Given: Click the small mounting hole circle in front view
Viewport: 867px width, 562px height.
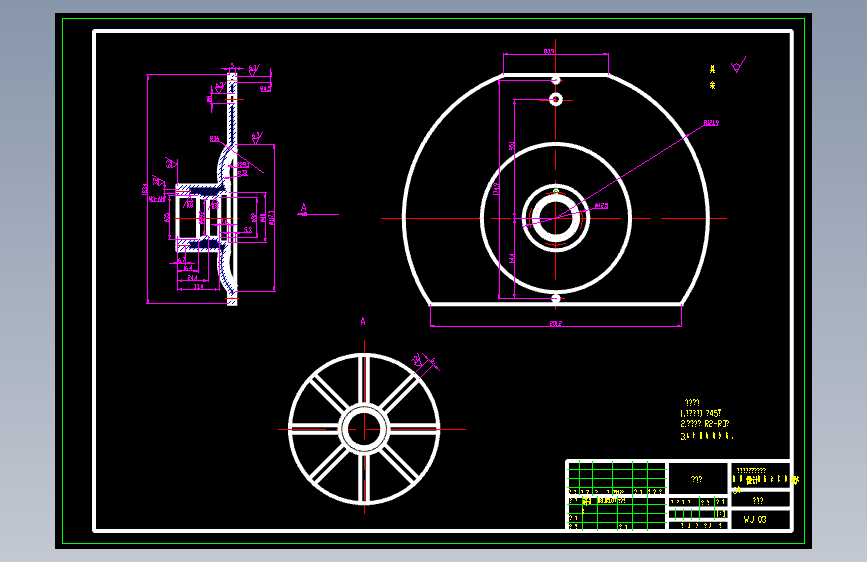Looking at the screenshot, I should (556, 100).
